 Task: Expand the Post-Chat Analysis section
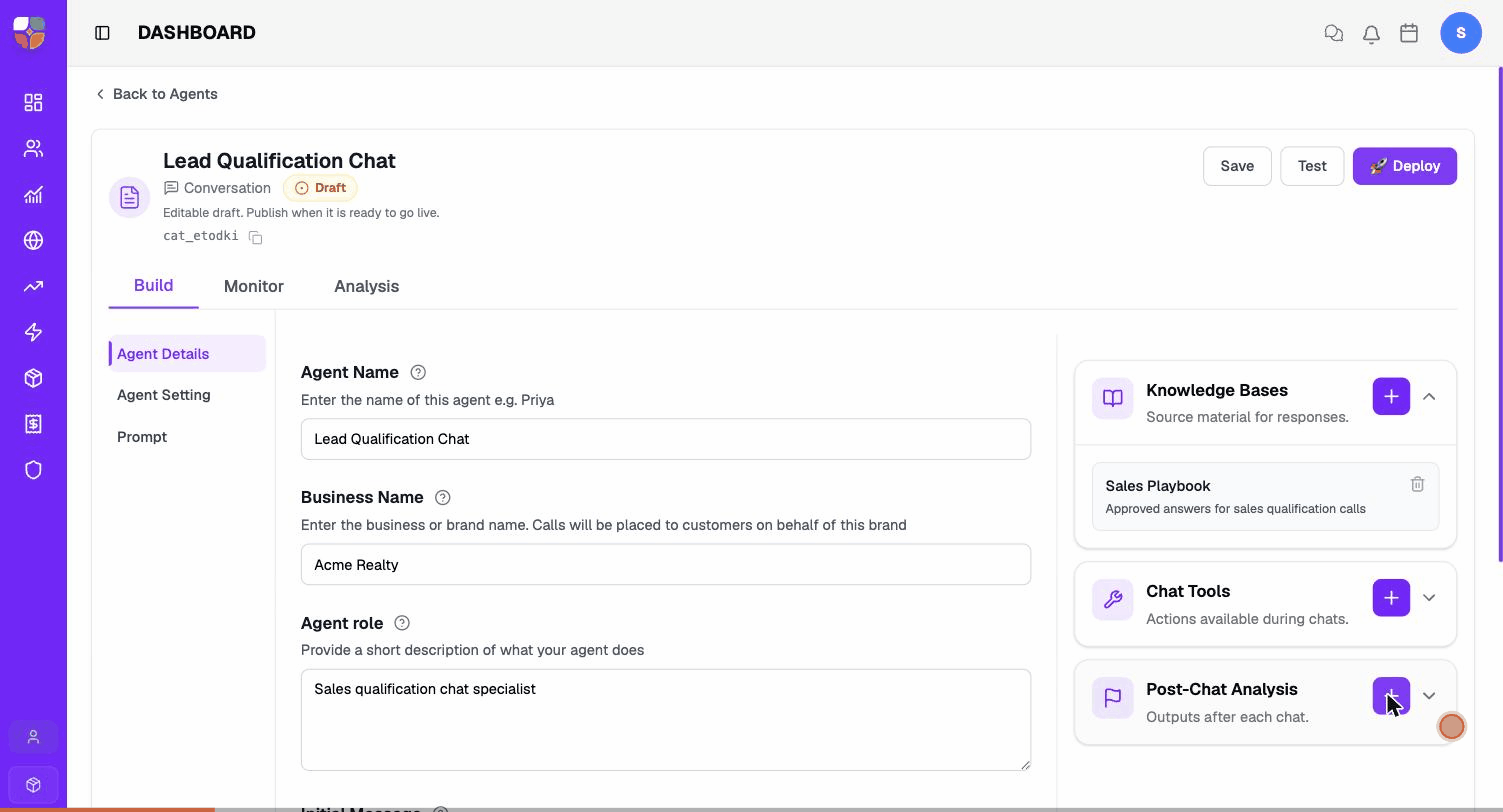pos(1429,696)
